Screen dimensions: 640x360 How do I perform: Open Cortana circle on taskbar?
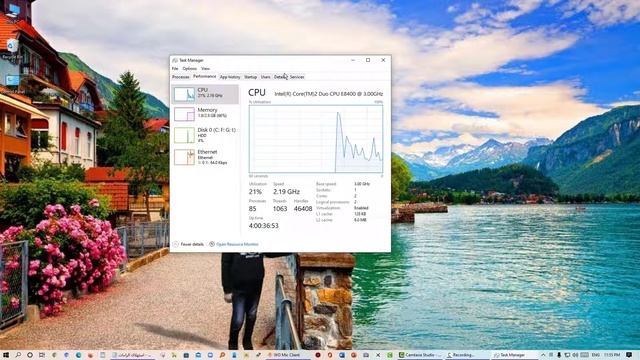coord(30,355)
